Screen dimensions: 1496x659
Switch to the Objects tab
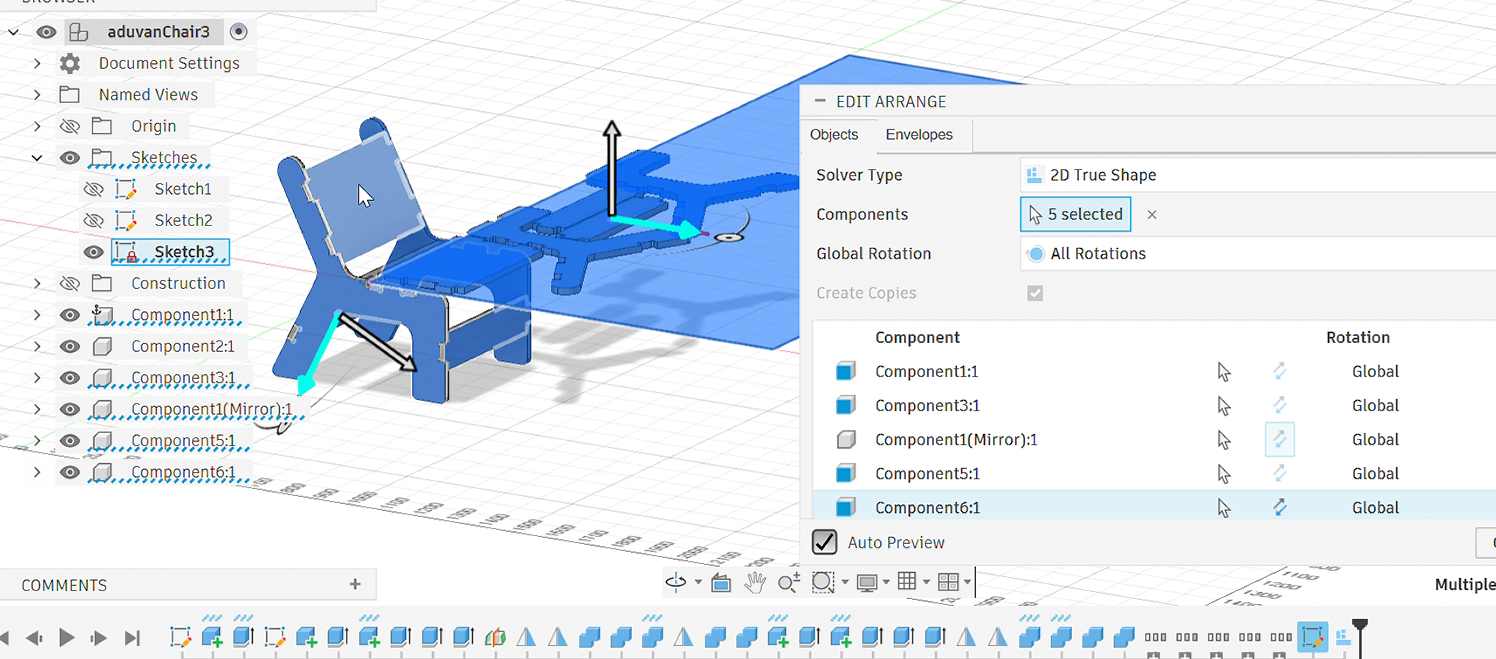tap(834, 135)
